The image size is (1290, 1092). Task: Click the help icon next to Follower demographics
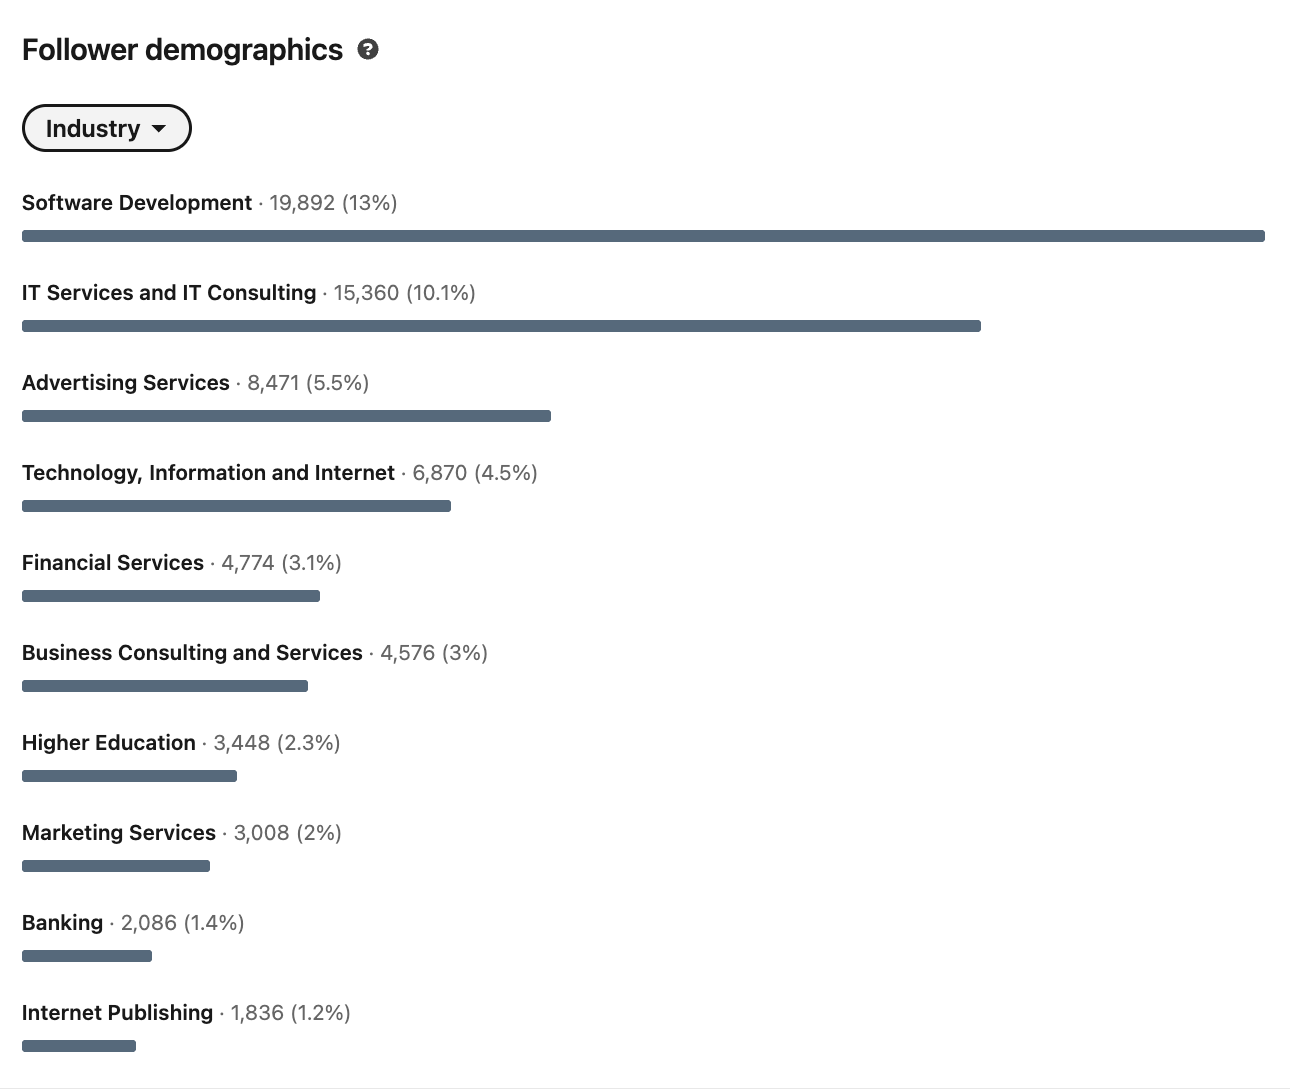pos(367,49)
